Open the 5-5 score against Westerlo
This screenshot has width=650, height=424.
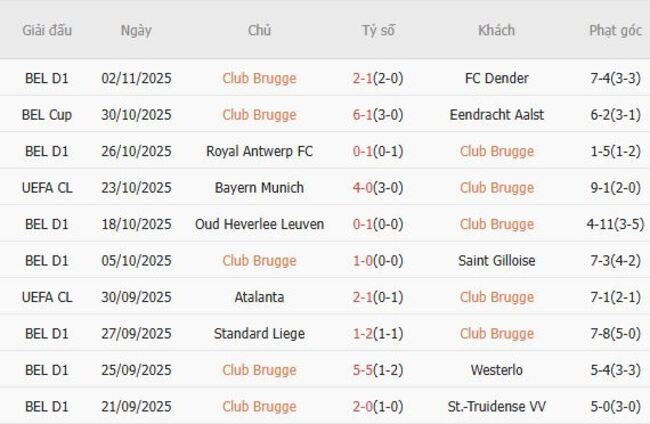tap(378, 370)
